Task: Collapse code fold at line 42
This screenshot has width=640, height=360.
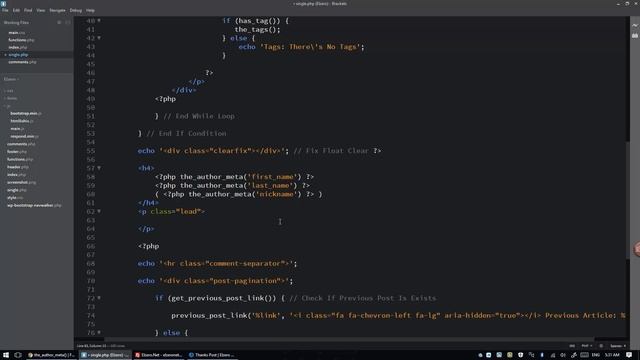Action: 99,38
